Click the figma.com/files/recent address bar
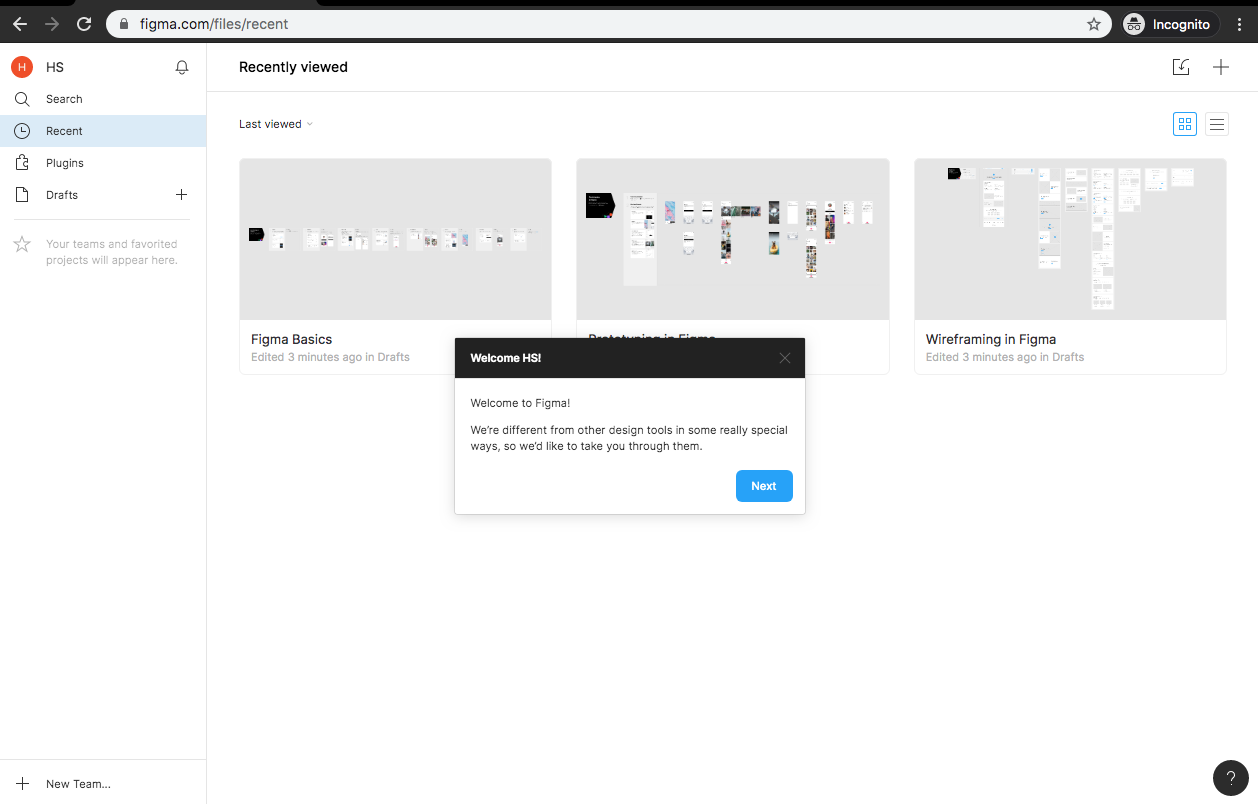Viewport: 1258px width, 804px height. pyautogui.click(x=609, y=24)
